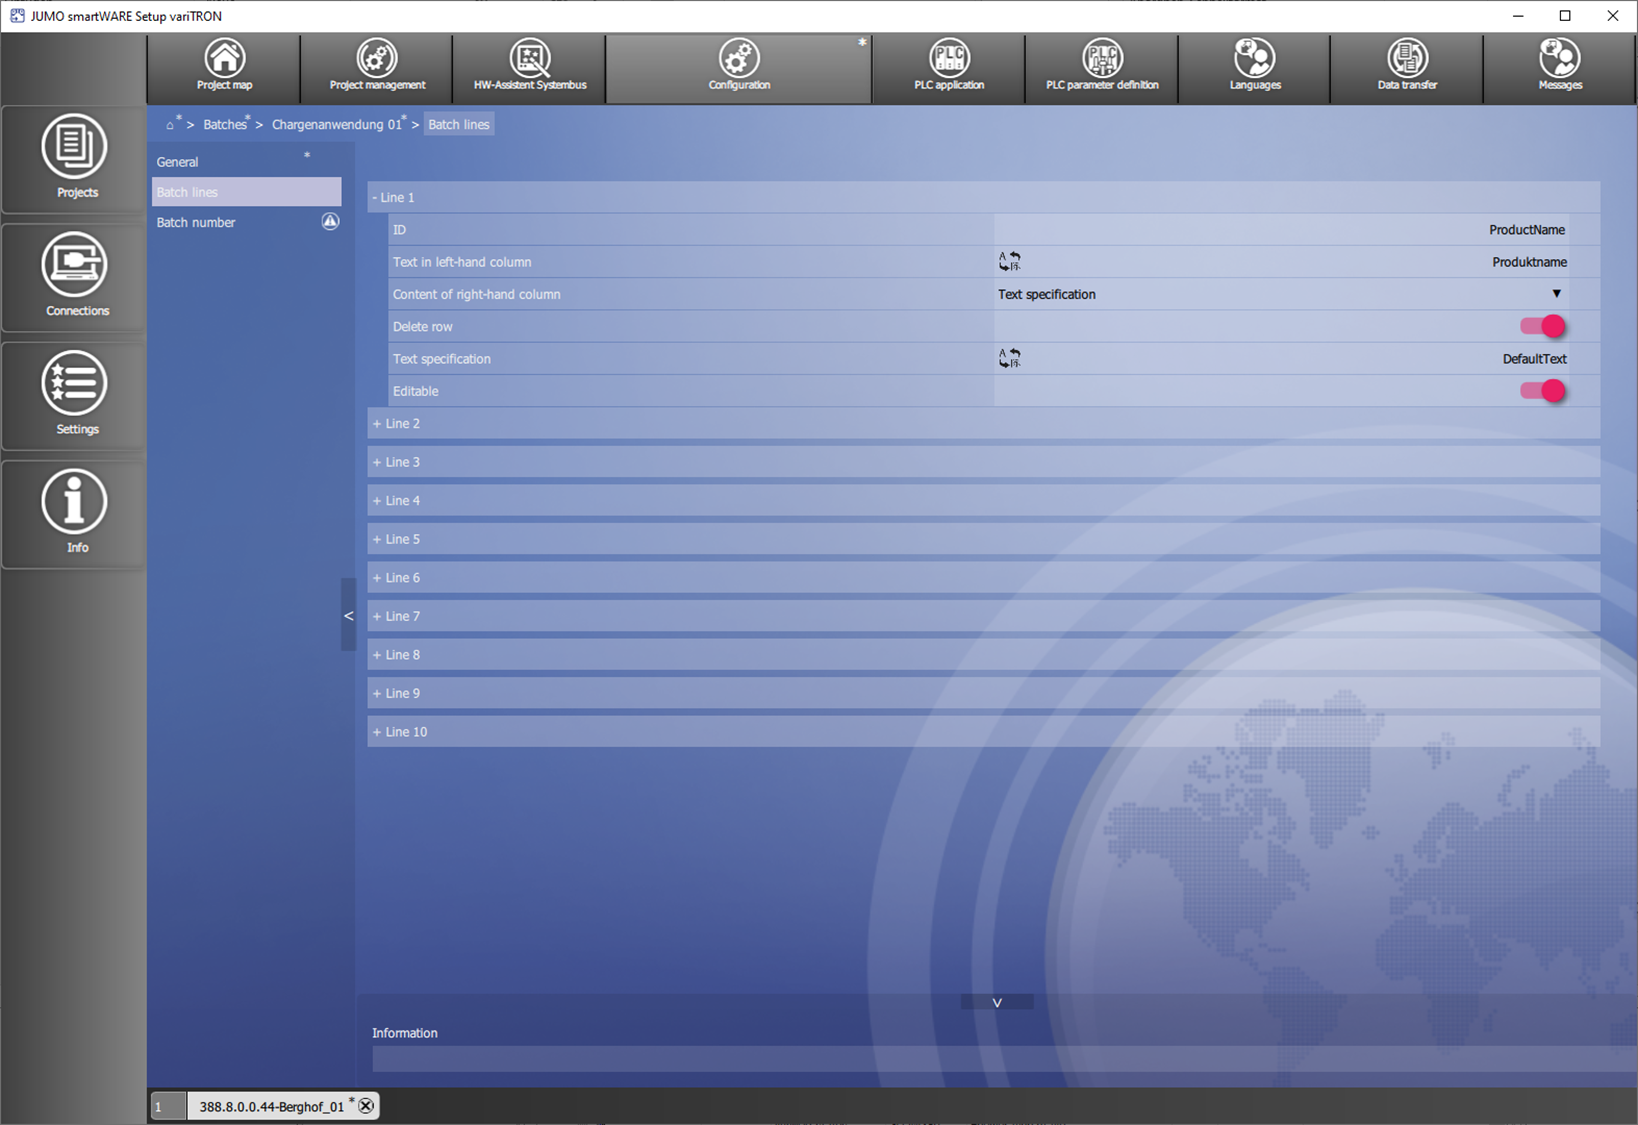Collapse the left navigation panel arrow
The width and height of the screenshot is (1638, 1125).
(348, 616)
